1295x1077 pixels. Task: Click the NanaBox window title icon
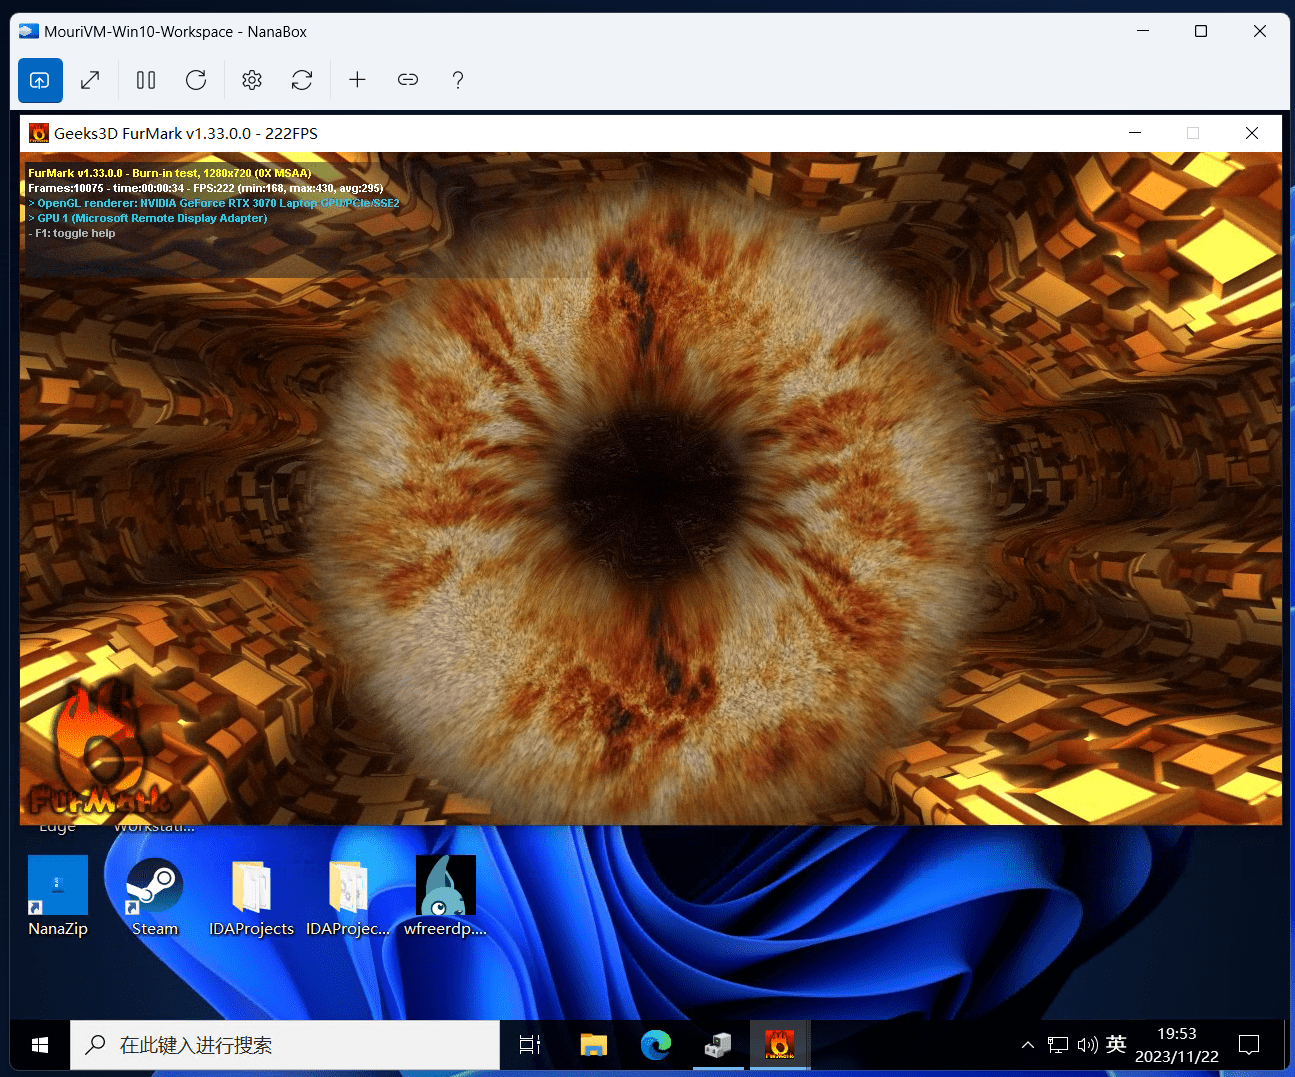coord(29,31)
